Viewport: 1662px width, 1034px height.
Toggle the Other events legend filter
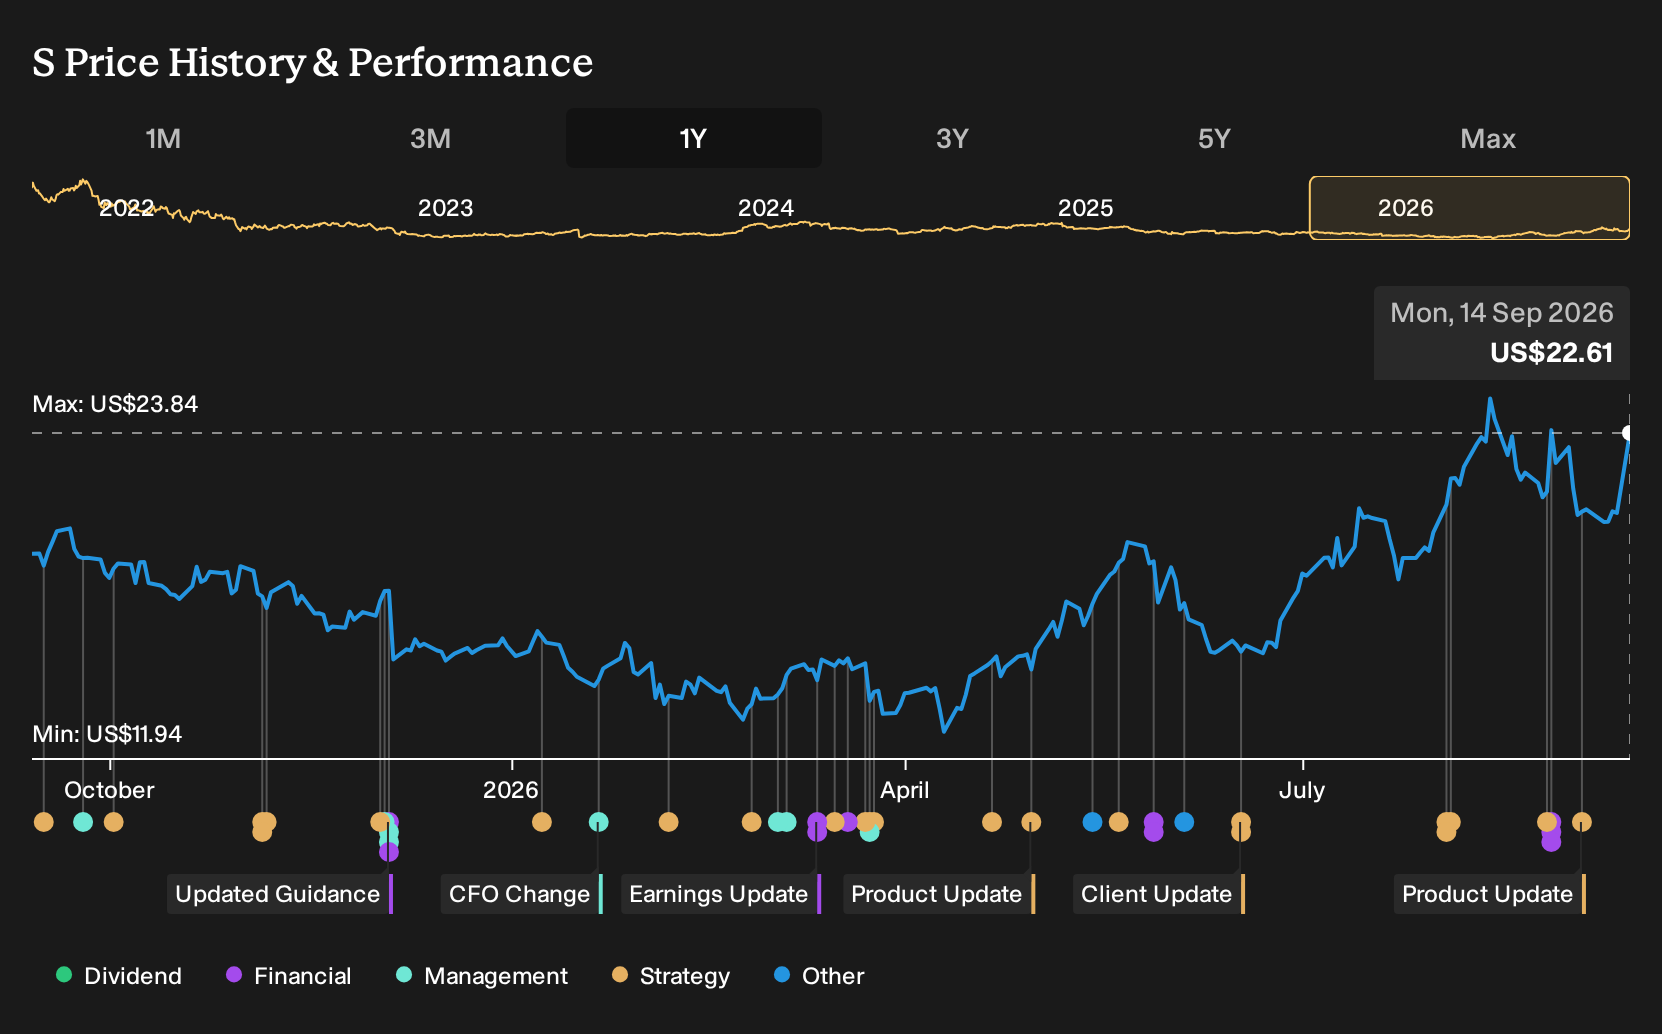tap(819, 975)
